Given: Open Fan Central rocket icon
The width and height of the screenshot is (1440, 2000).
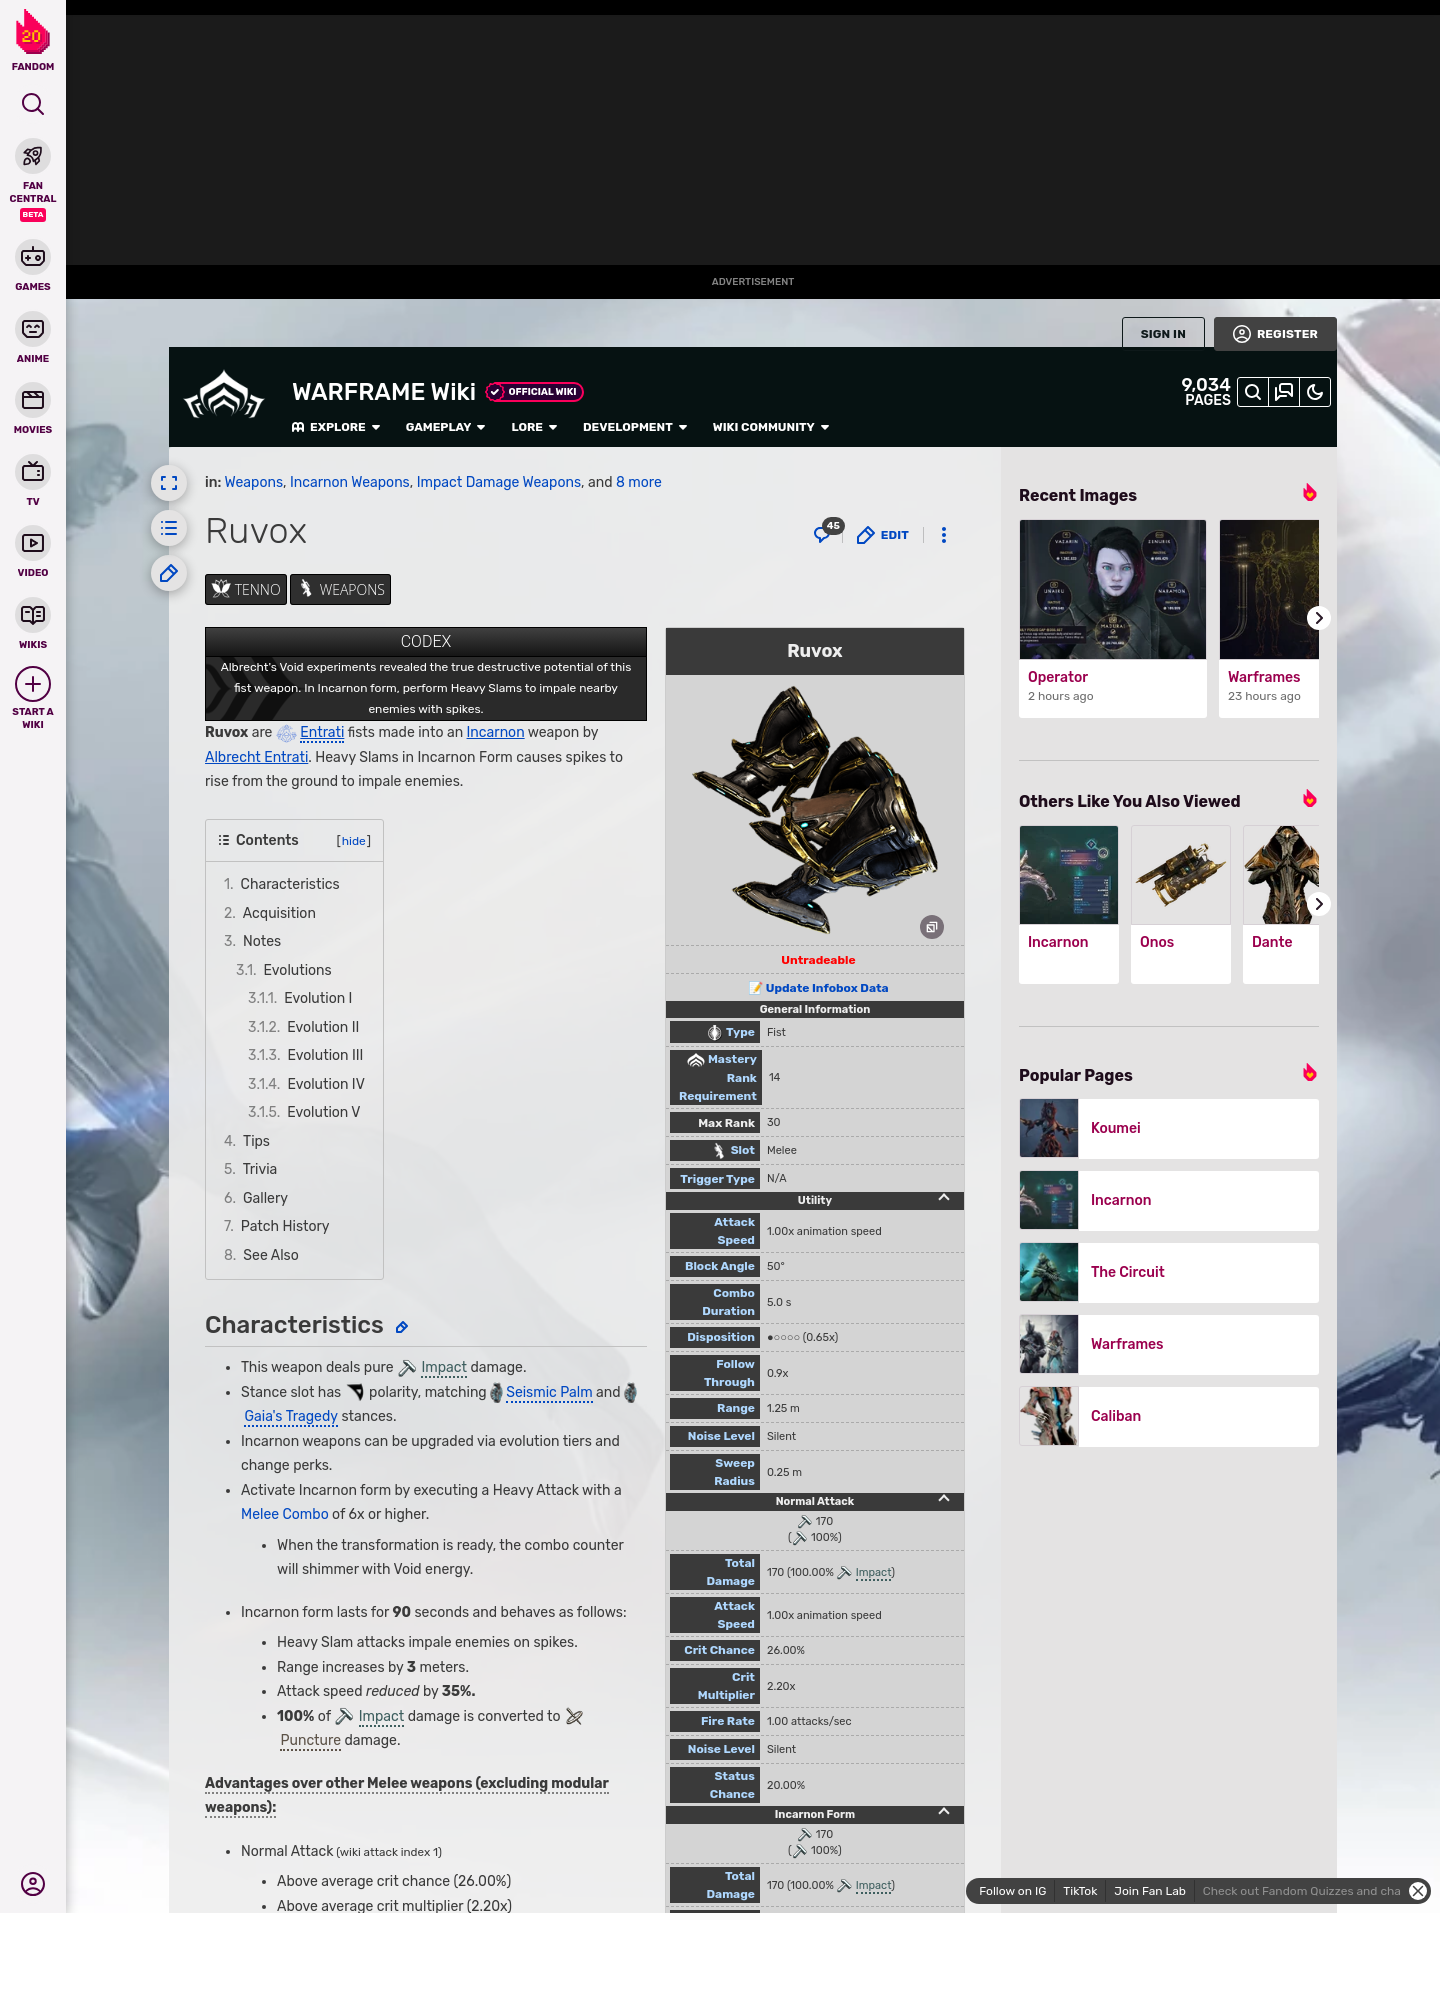Looking at the screenshot, I should 33,157.
